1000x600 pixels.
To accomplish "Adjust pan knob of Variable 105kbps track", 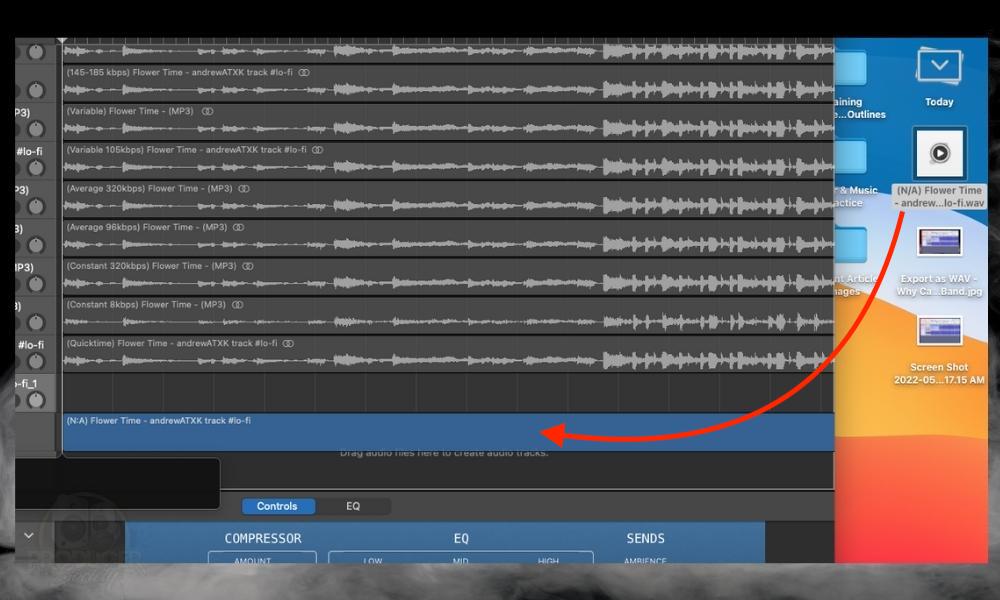I will 36,168.
